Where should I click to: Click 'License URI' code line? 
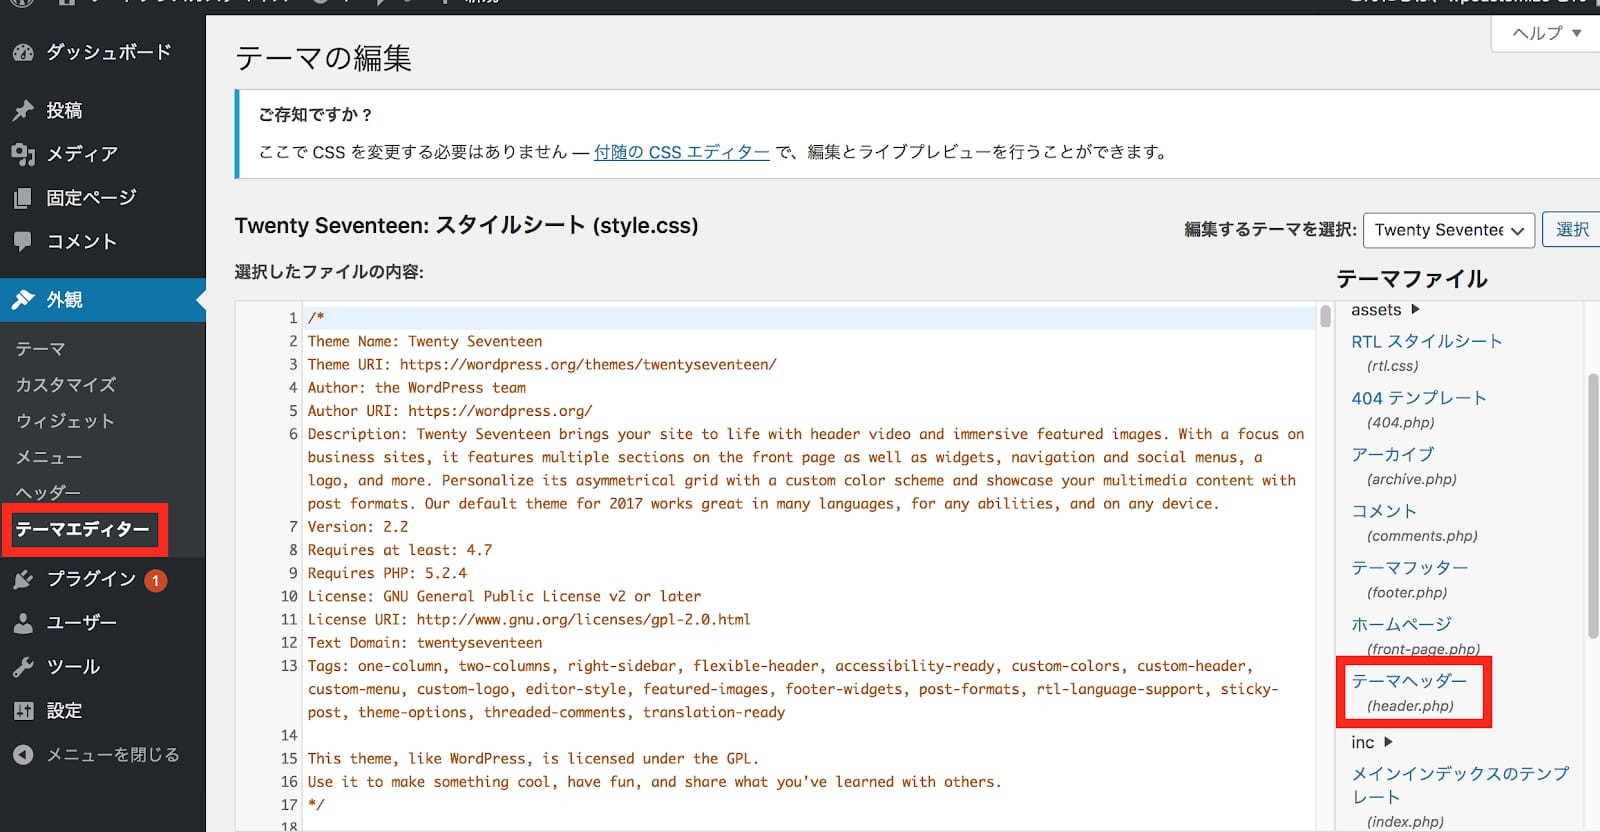click(x=529, y=620)
